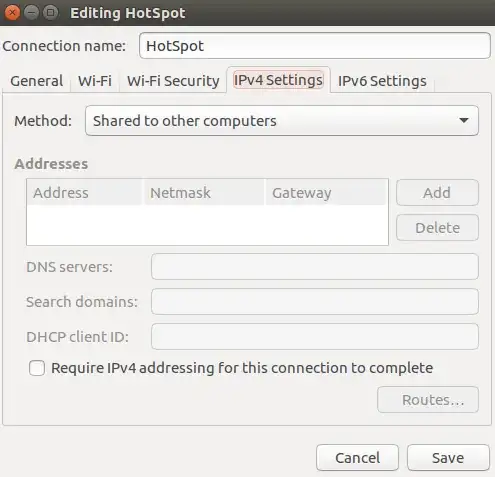Open the 'Shared to other computers' combo box
The height and width of the screenshot is (477, 495).
point(282,121)
